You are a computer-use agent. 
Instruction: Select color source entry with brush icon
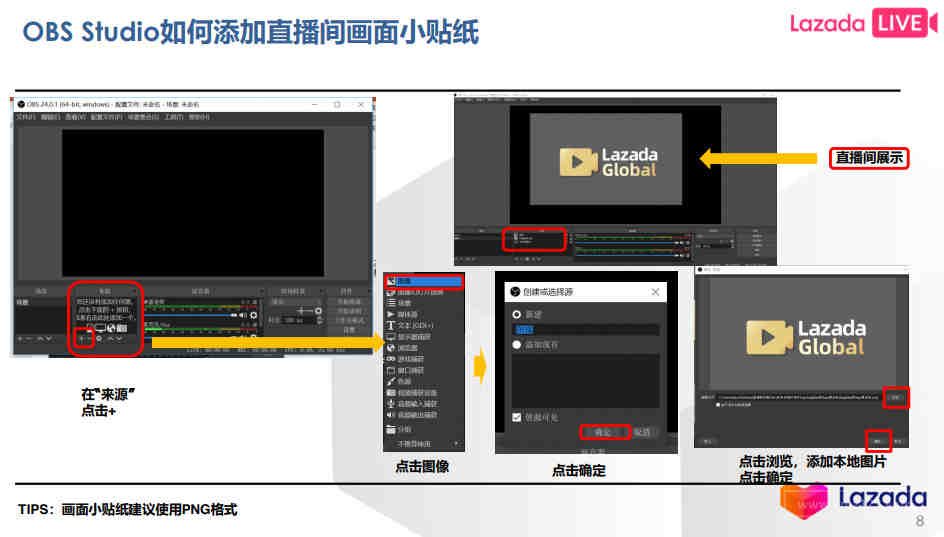click(424, 381)
